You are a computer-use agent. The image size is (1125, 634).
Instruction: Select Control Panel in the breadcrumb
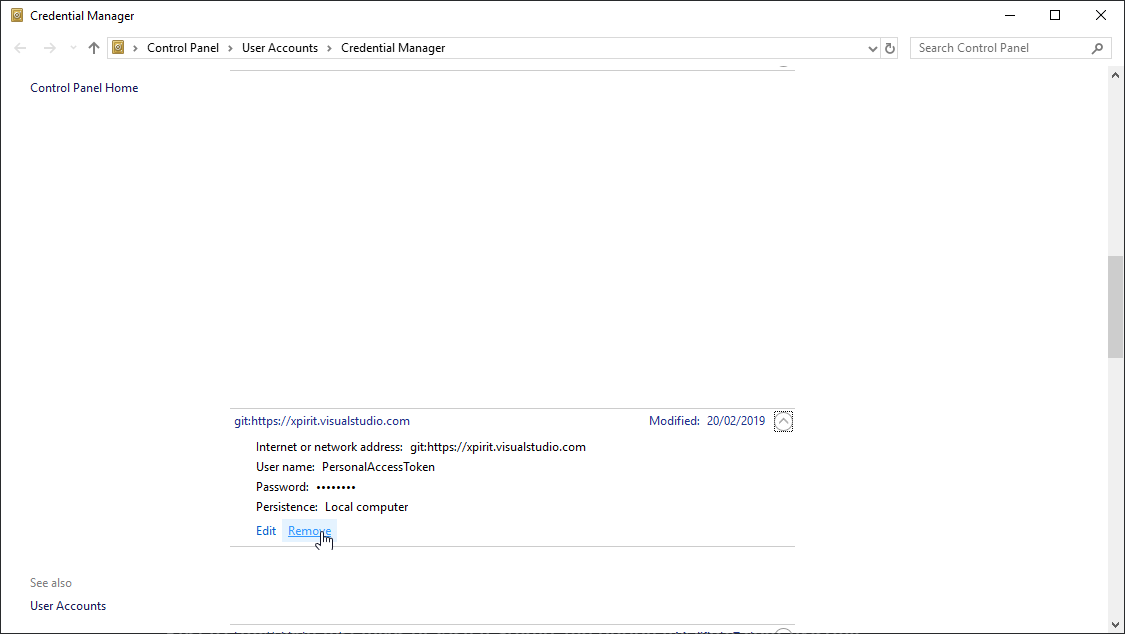(183, 48)
